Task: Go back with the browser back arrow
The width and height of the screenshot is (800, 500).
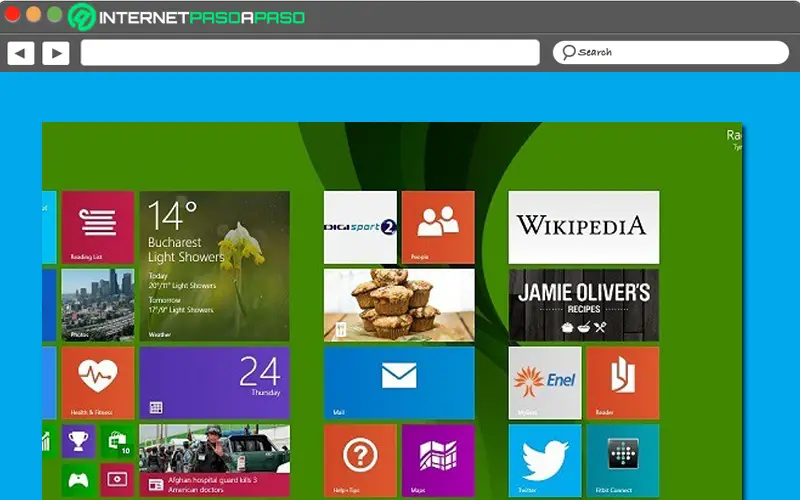Action: pyautogui.click(x=21, y=53)
